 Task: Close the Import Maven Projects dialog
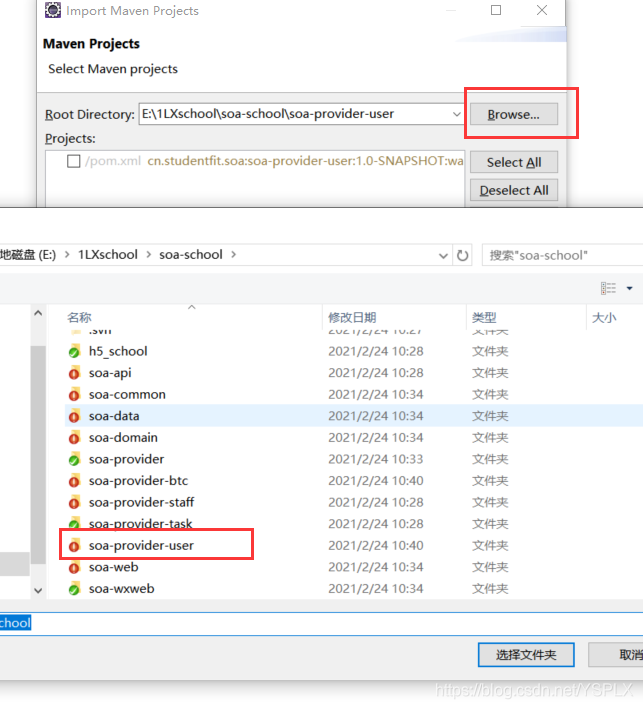(542, 10)
